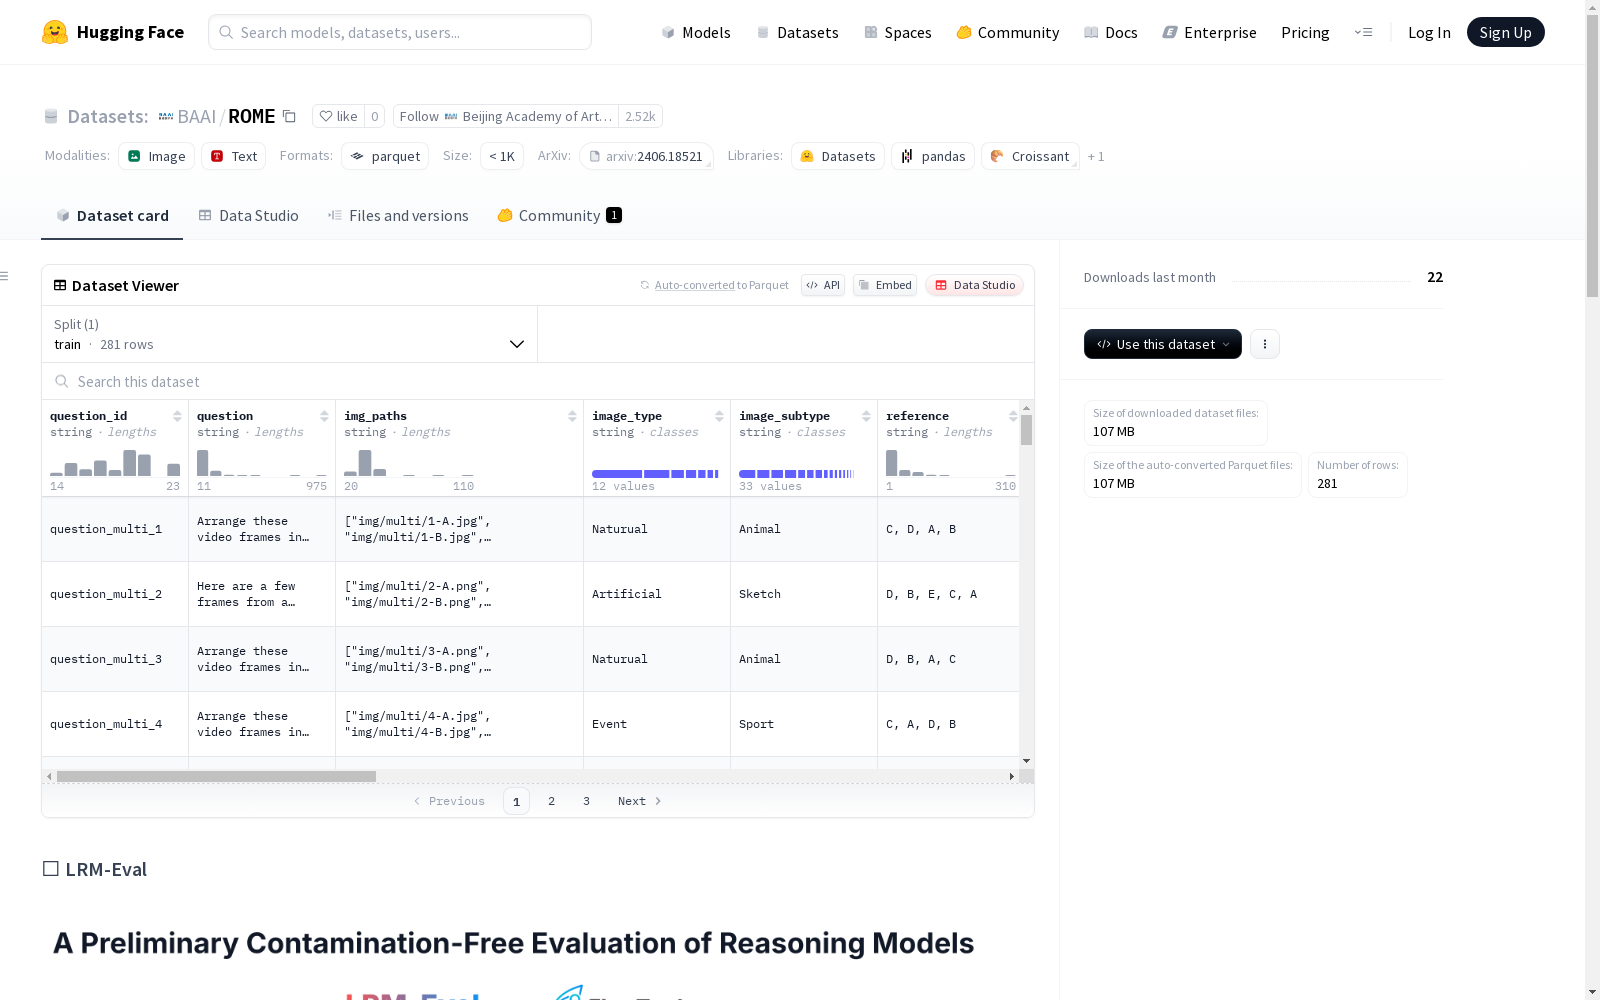Go to page 3 of the dataset
Viewport: 1600px width, 1000px height.
point(586,801)
